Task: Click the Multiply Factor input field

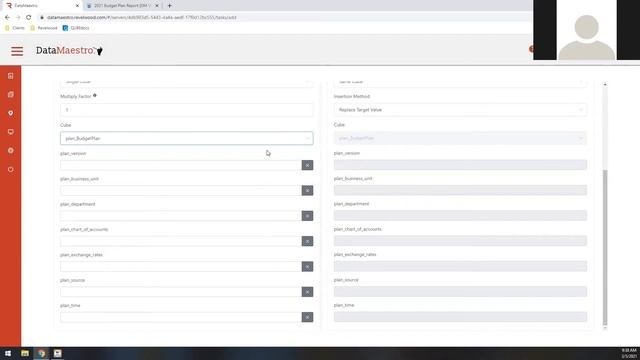Action: tap(187, 109)
